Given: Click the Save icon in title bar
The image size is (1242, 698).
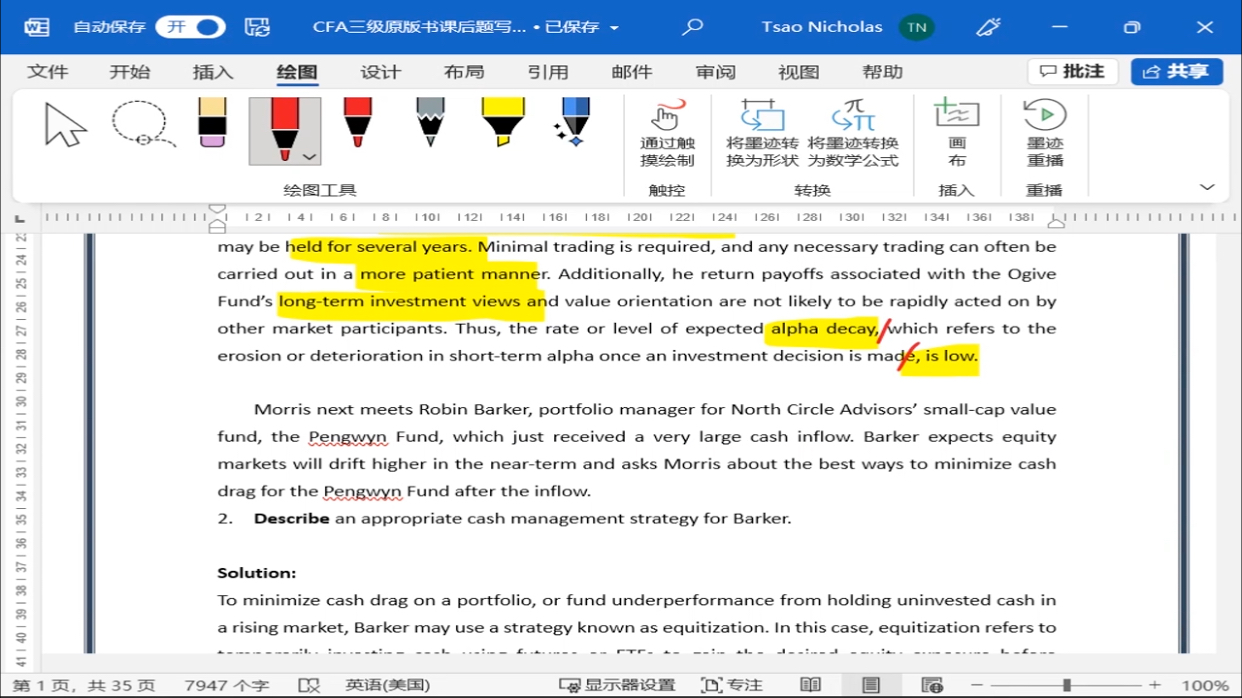Looking at the screenshot, I should point(257,27).
